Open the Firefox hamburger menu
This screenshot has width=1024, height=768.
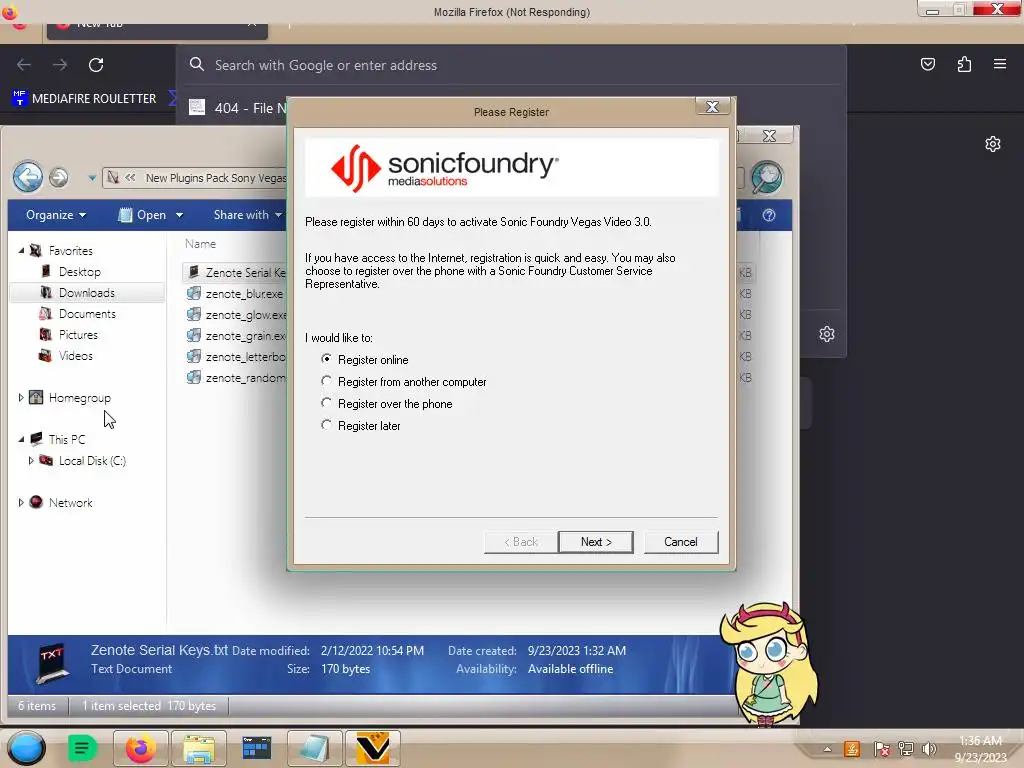point(1000,64)
